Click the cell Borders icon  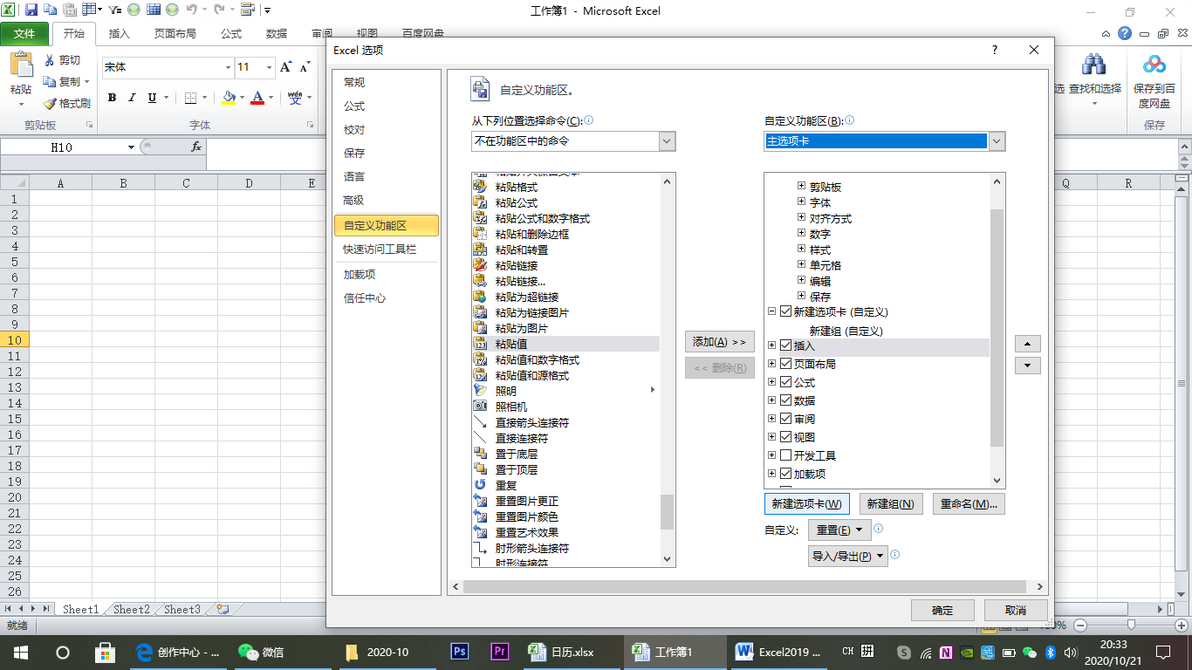click(191, 97)
